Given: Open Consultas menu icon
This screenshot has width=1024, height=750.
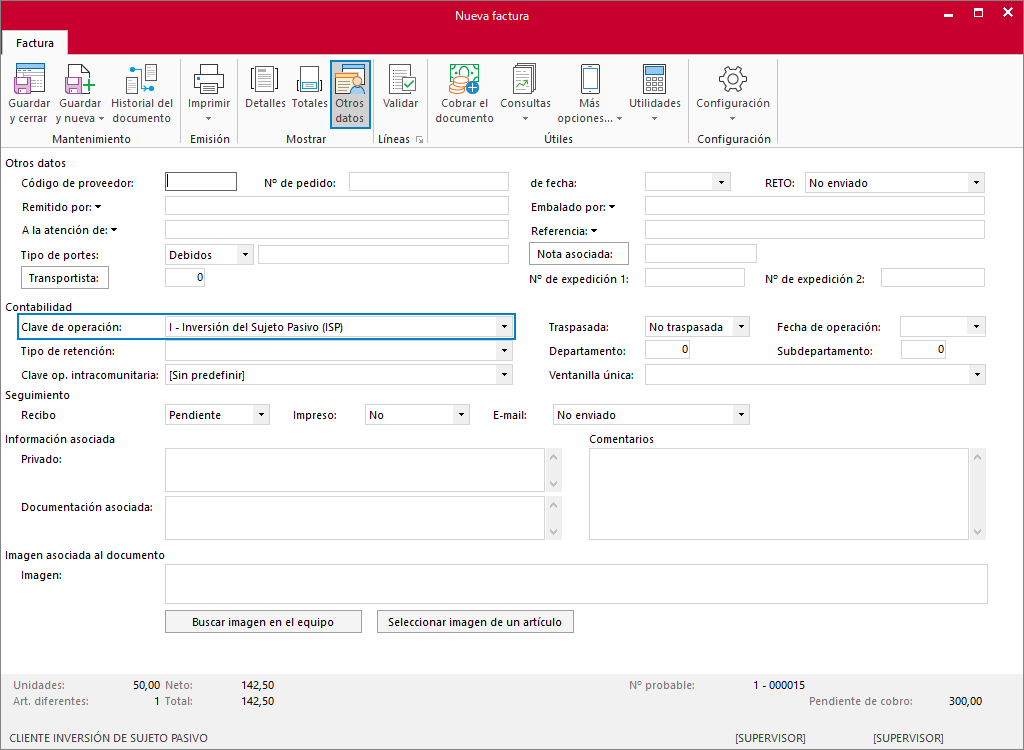Looking at the screenshot, I should [525, 79].
